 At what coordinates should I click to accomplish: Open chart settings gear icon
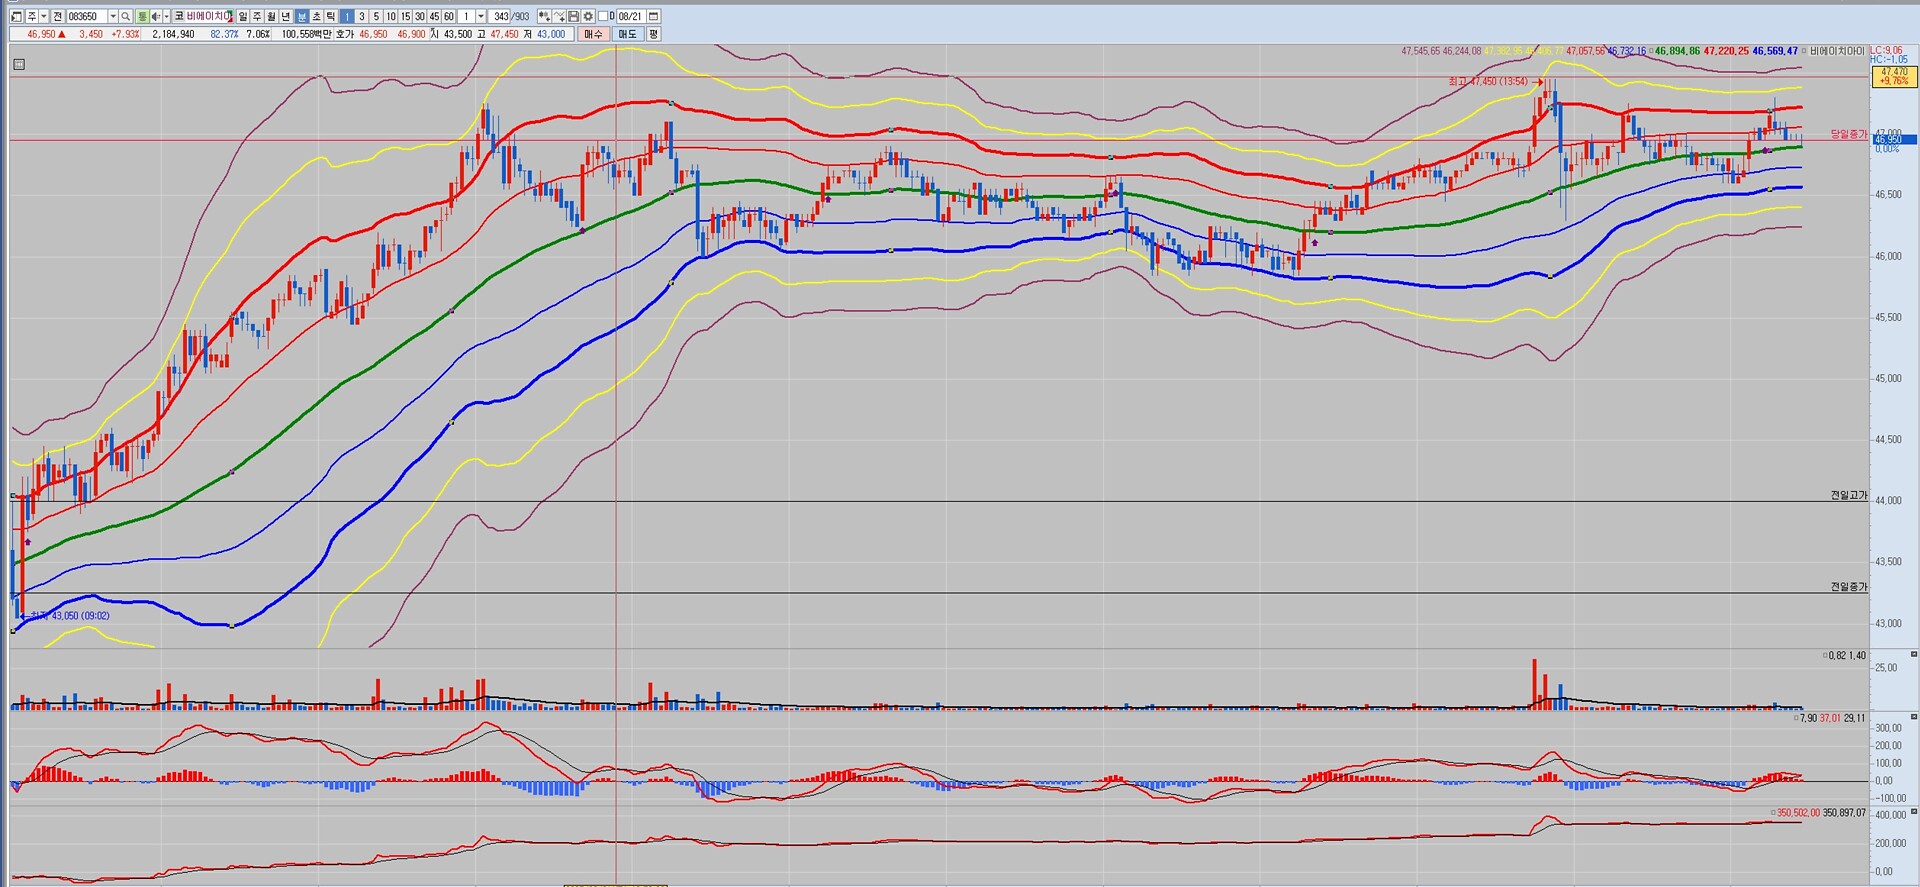coord(588,17)
